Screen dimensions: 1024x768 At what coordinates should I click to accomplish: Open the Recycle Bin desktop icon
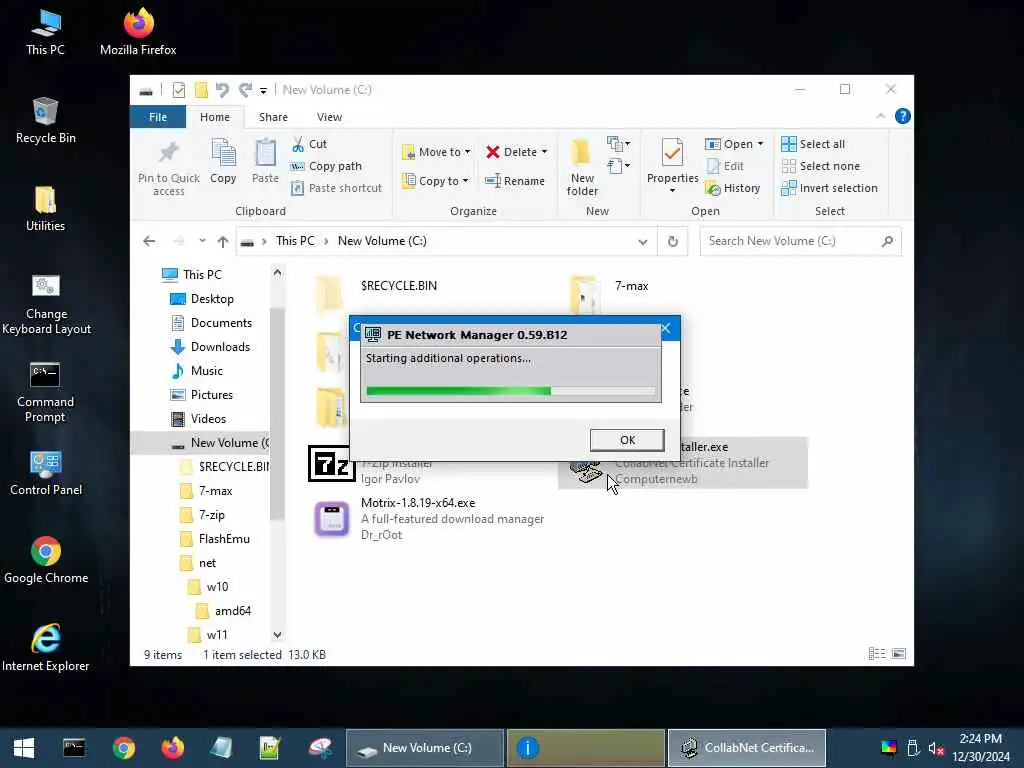(45, 121)
